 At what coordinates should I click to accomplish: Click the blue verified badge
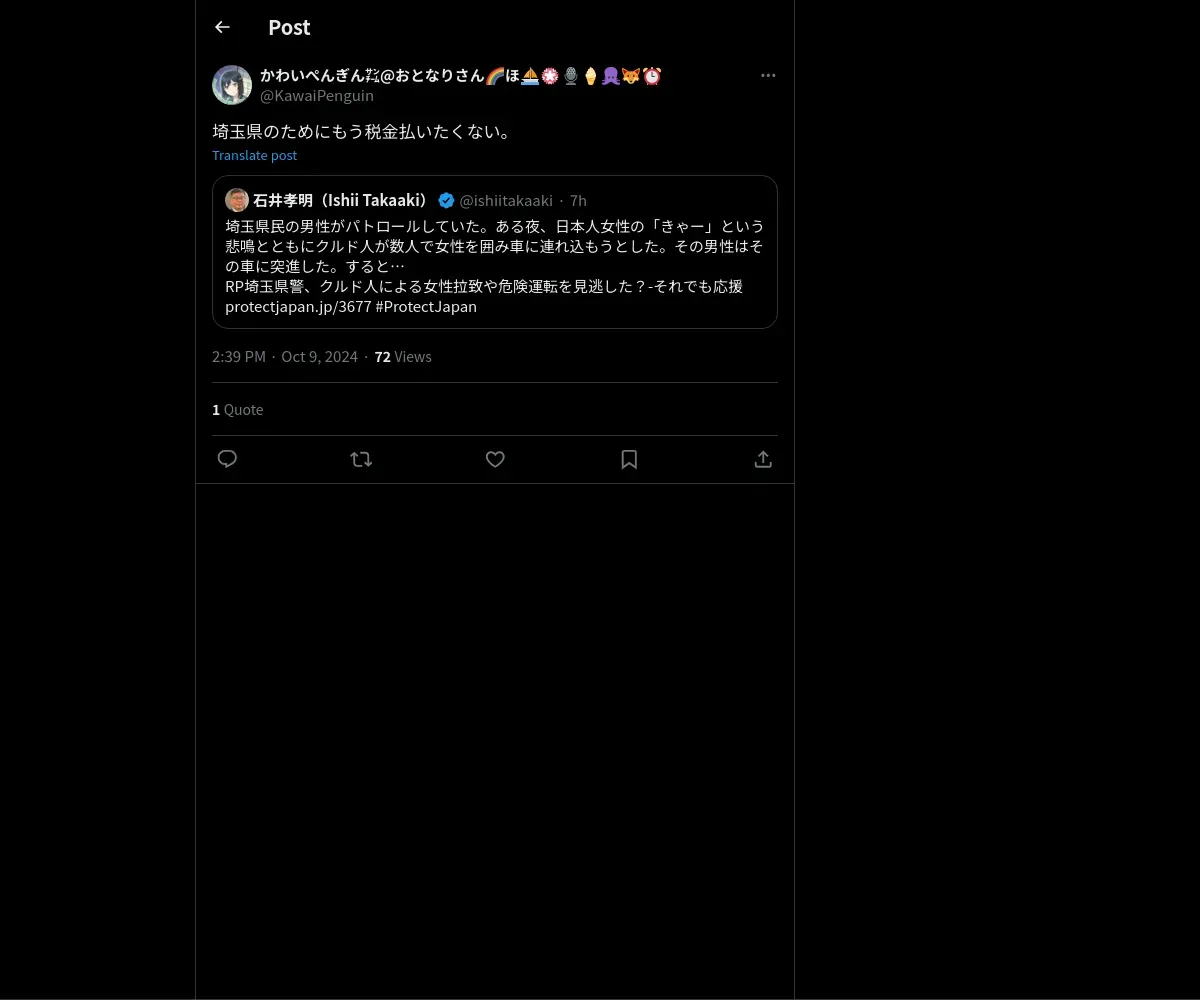(446, 200)
